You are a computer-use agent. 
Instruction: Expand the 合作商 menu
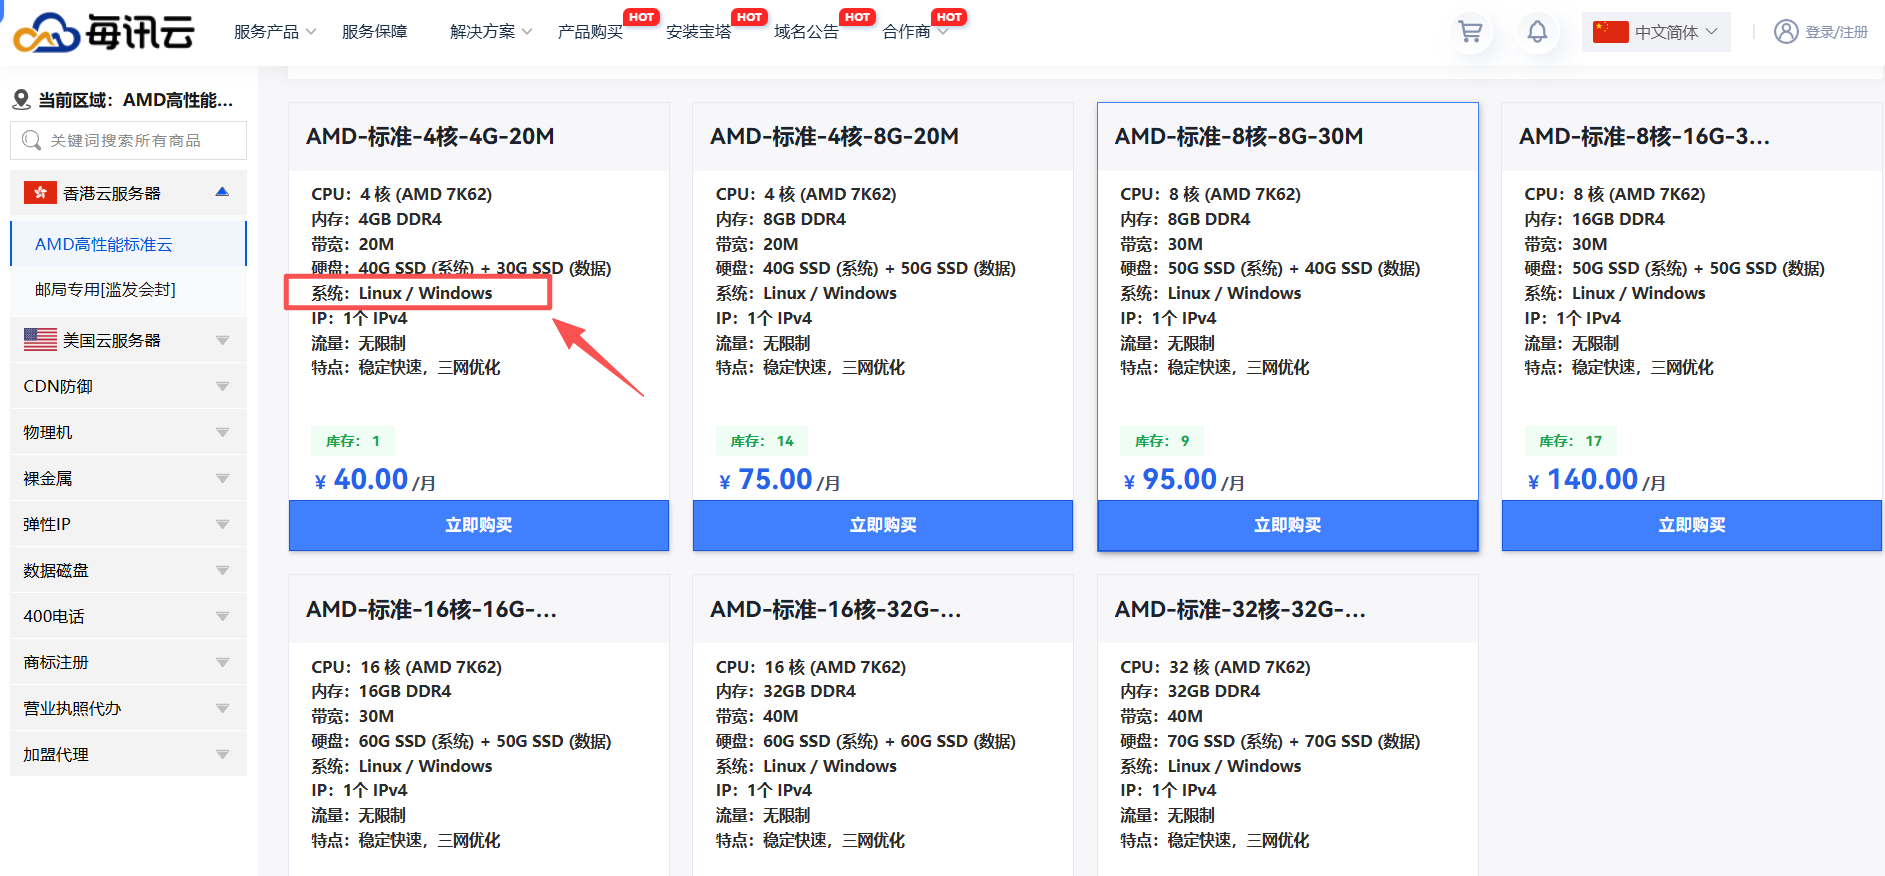click(915, 32)
